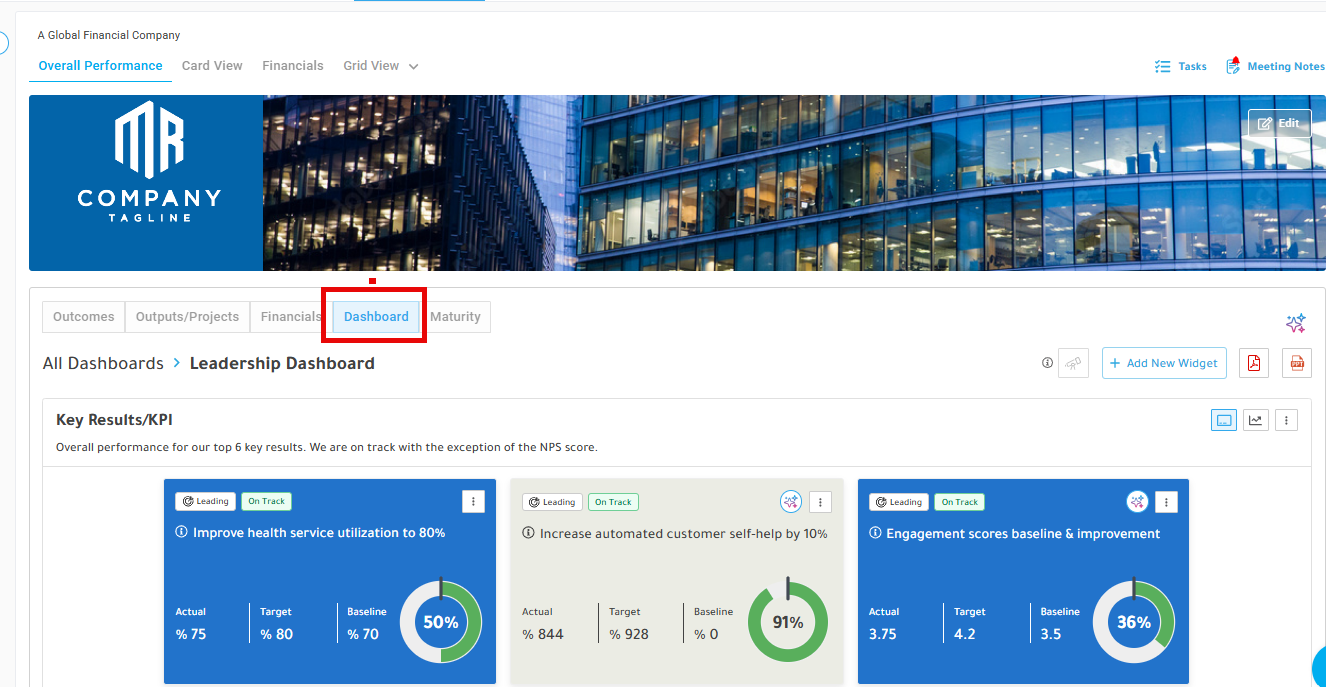Open the top Financials tab
This screenshot has height=687, width=1326.
[x=293, y=66]
